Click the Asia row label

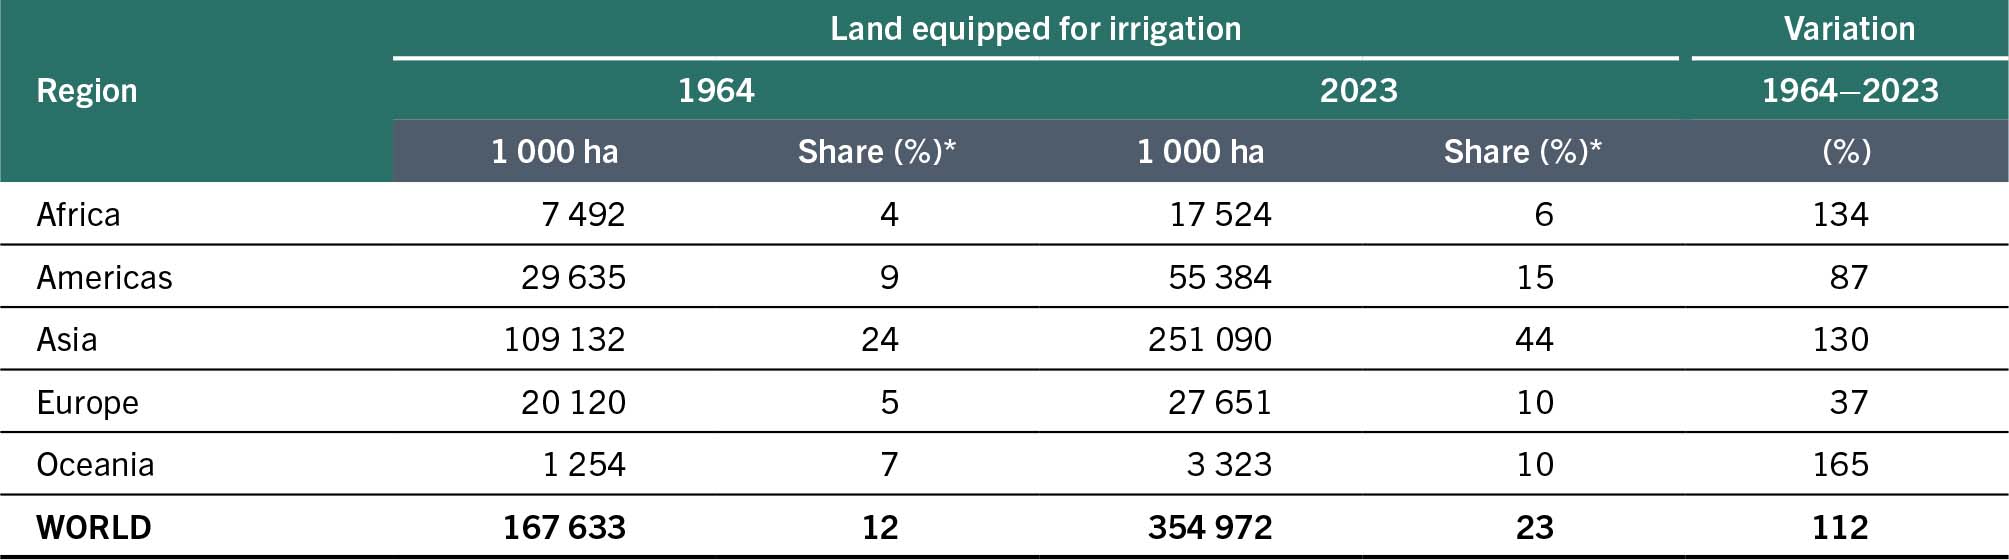point(67,340)
